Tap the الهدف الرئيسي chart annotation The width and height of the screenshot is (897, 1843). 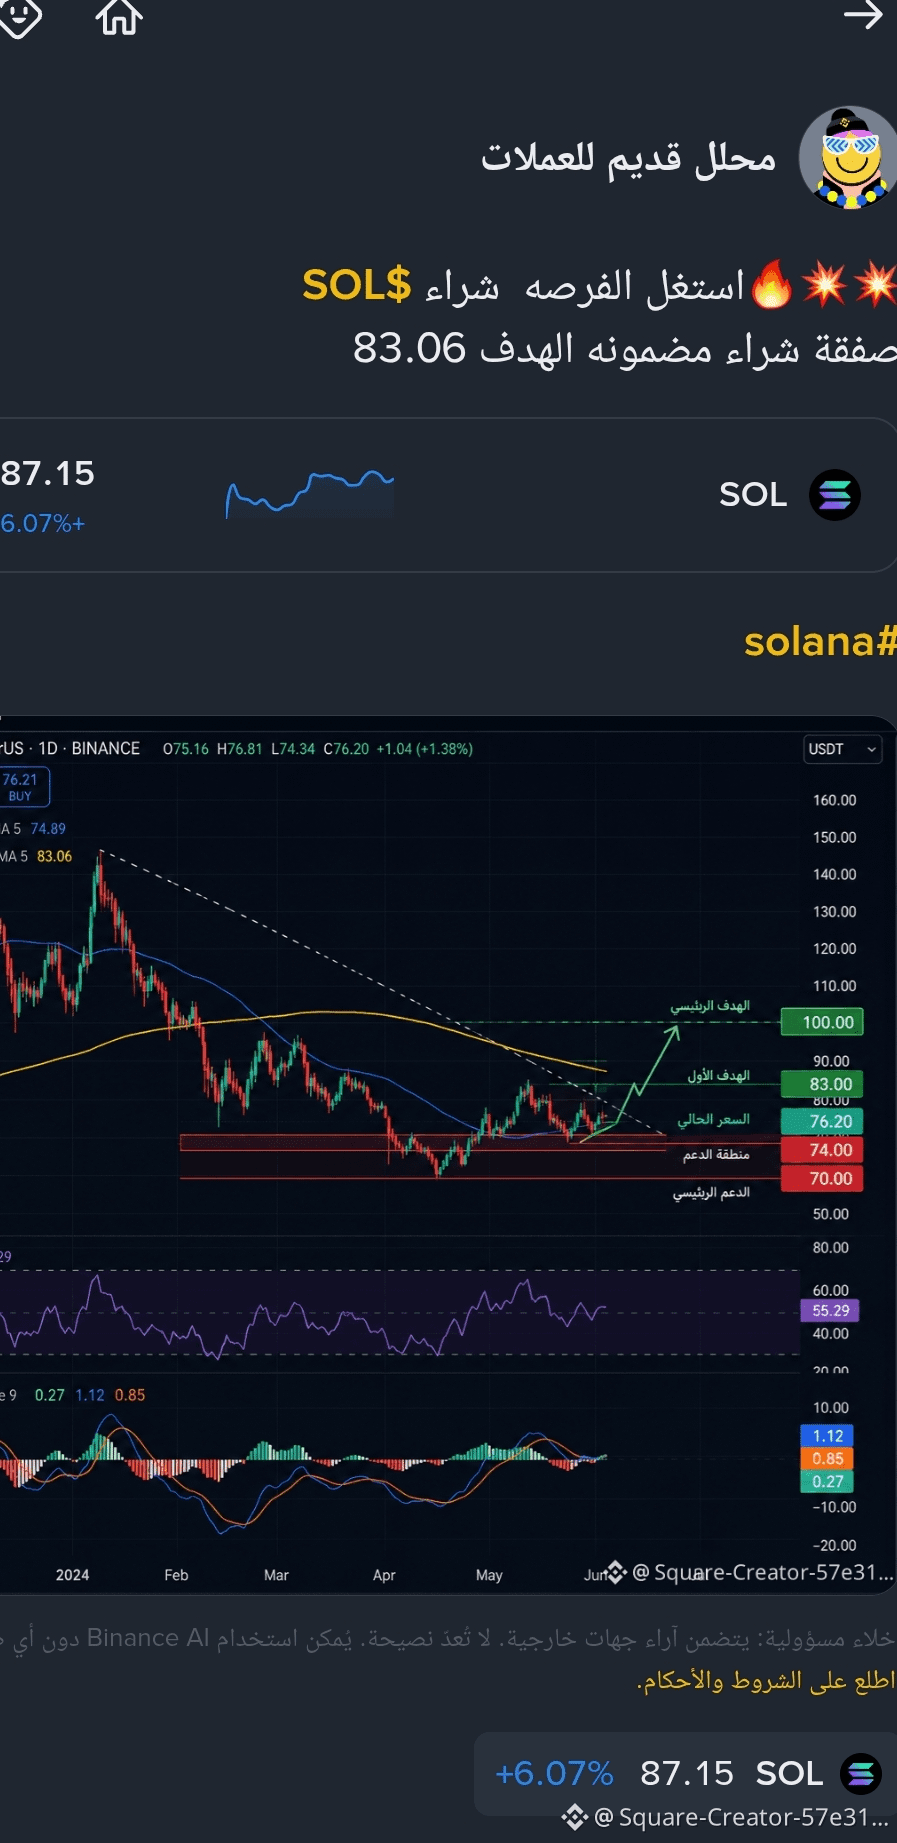point(710,1005)
